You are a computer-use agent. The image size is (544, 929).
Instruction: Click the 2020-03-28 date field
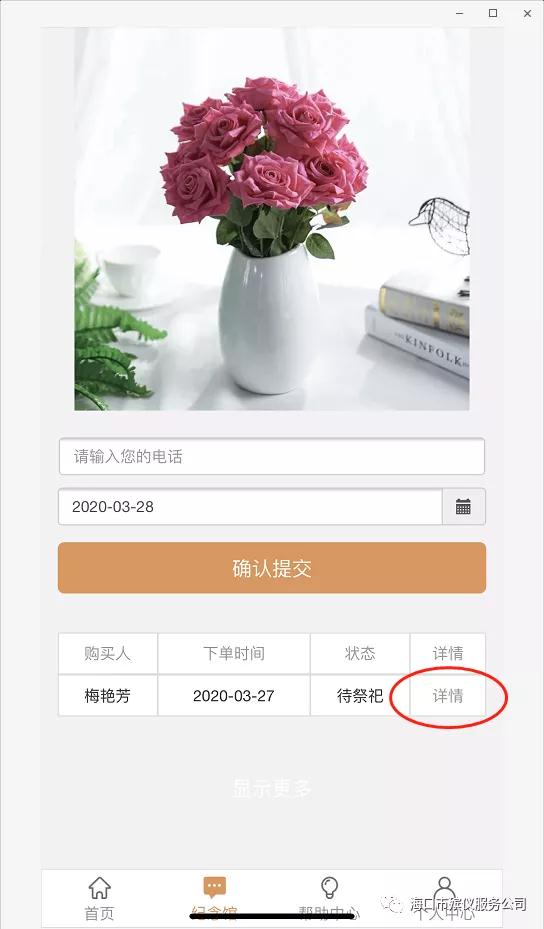pyautogui.click(x=250, y=507)
